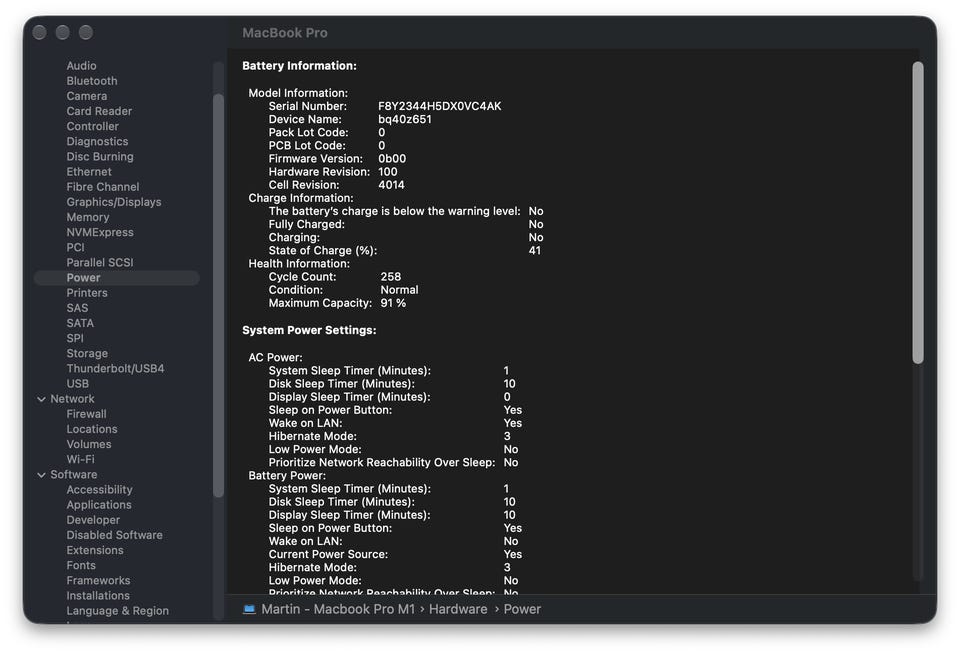Click the Firmware Version value 0b00

pos(392,159)
